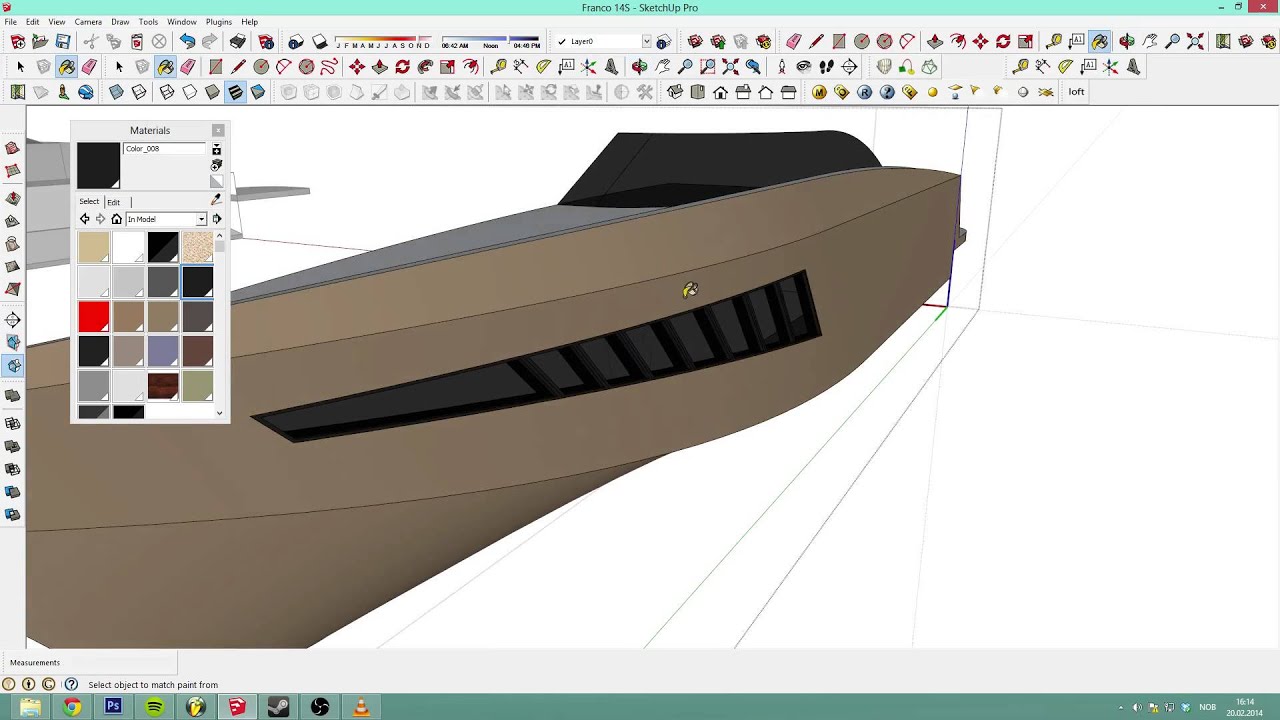Click the loft toolbar button

[1076, 92]
